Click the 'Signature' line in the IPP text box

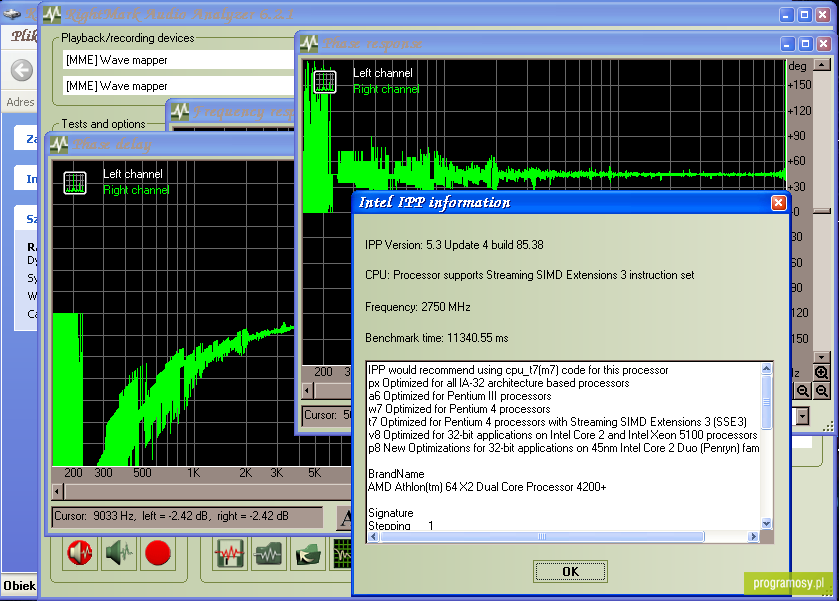click(x=391, y=513)
